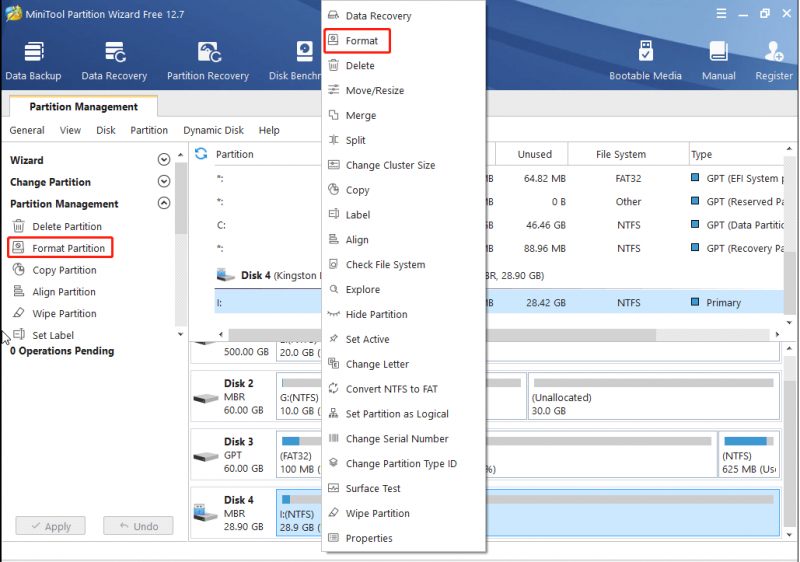Viewport: 800px width, 562px height.
Task: Choose Move/Resize in context menu
Action: click(403, 90)
